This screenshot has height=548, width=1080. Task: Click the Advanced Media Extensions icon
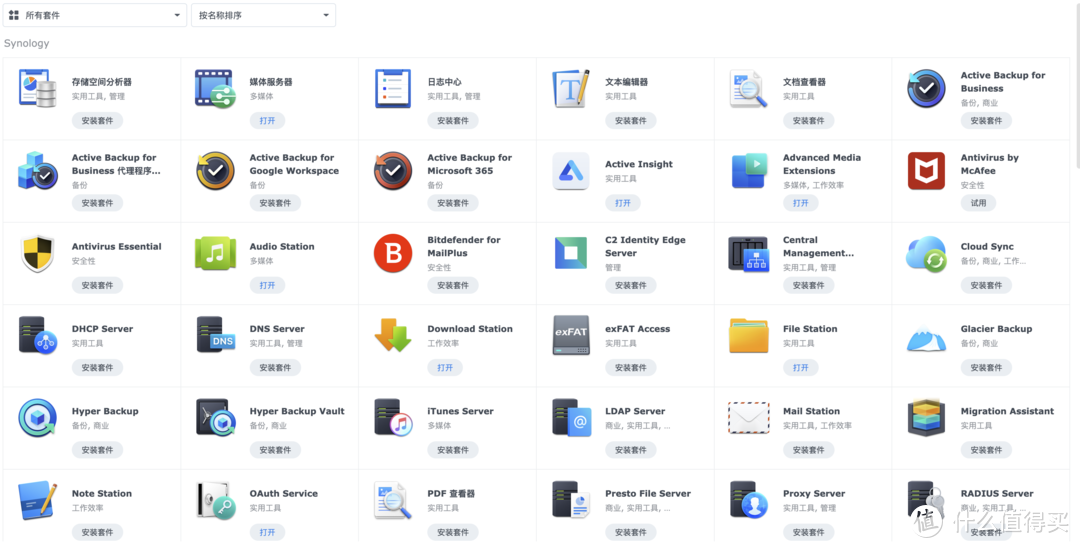pos(749,171)
